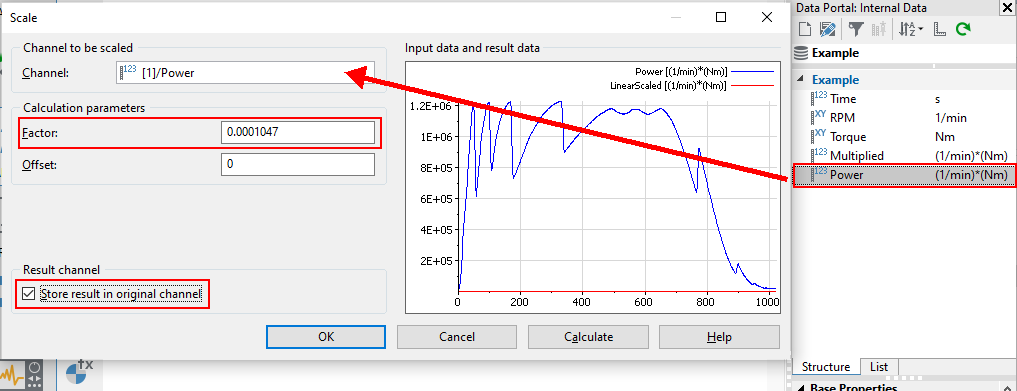This screenshot has height=391, width=1017.
Task: Click the orange waveform analysis icon
Action: coord(12,375)
